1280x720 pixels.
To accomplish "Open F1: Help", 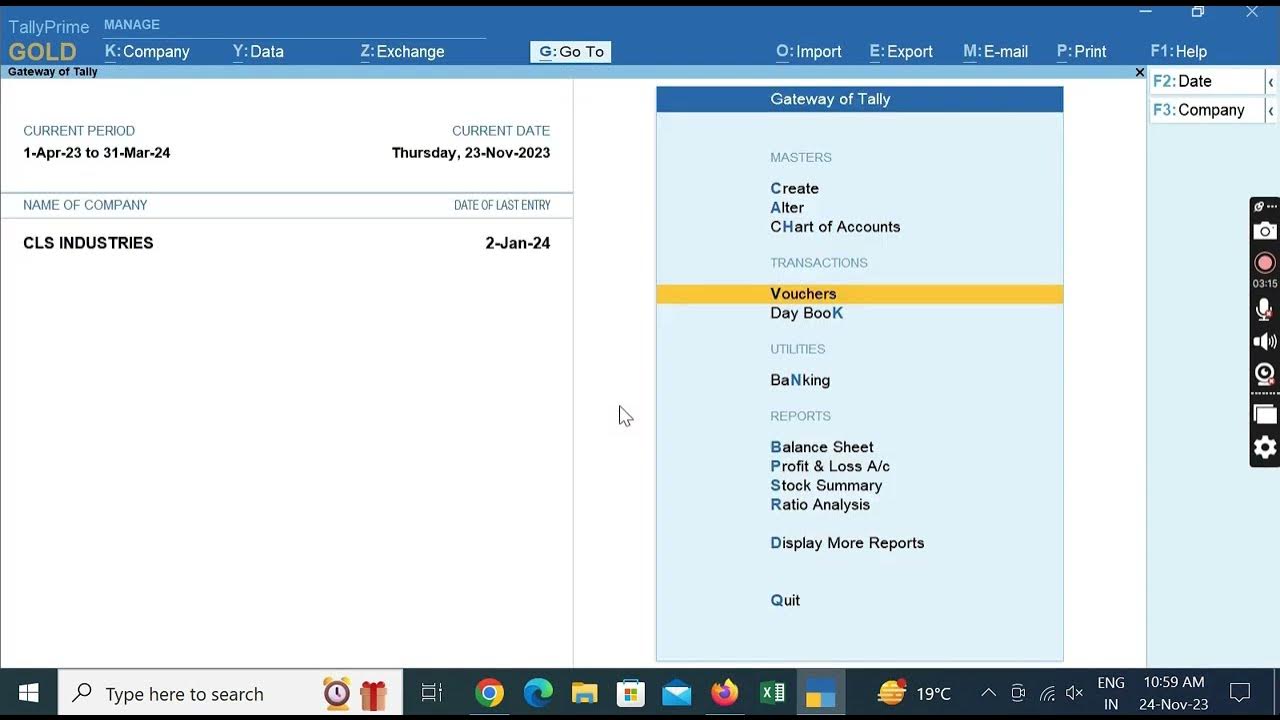I will (1179, 51).
